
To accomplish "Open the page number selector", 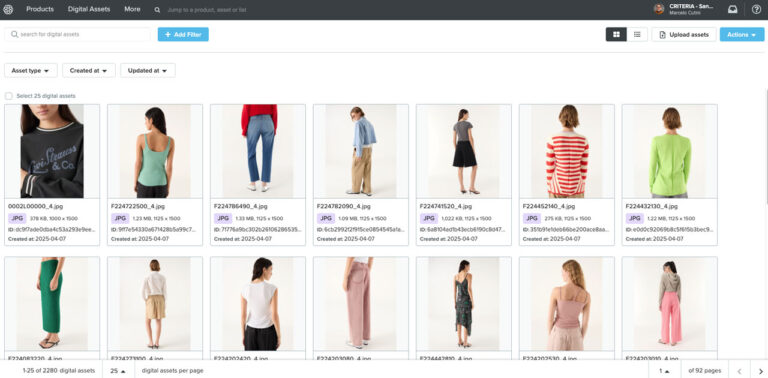I will pyautogui.click(x=664, y=371).
